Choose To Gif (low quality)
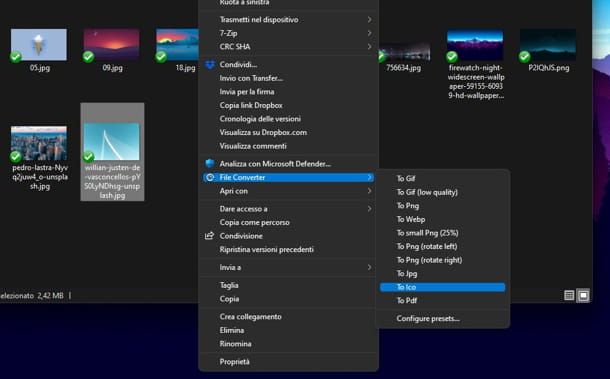Screen dimensions: 610x379 click(x=442, y=192)
